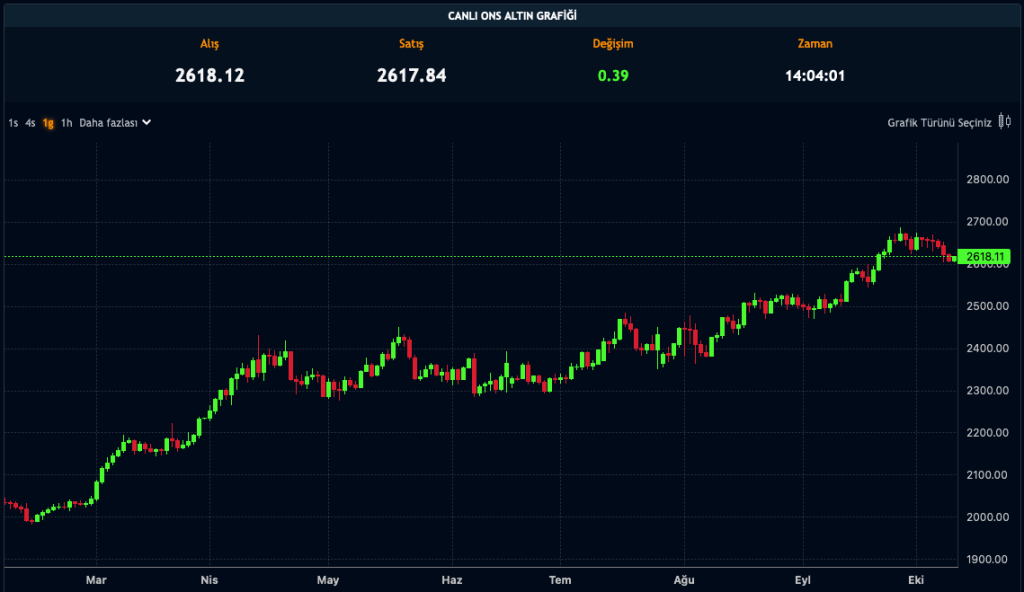Click the 2200.00 price axis label

pyautogui.click(x=987, y=433)
